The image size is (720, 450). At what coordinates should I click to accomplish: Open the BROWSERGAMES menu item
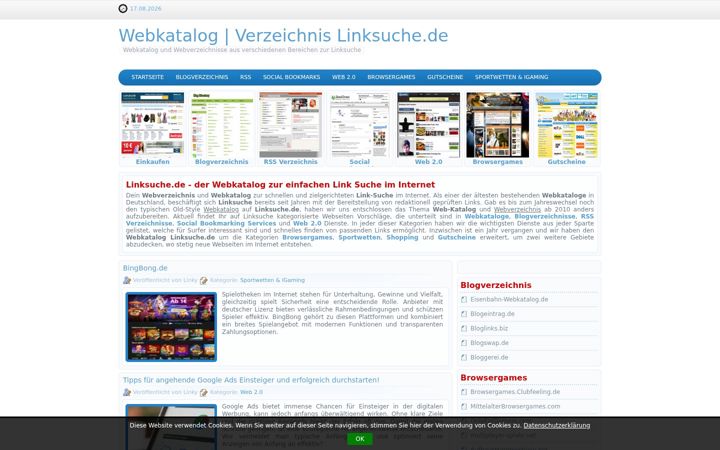point(391,77)
